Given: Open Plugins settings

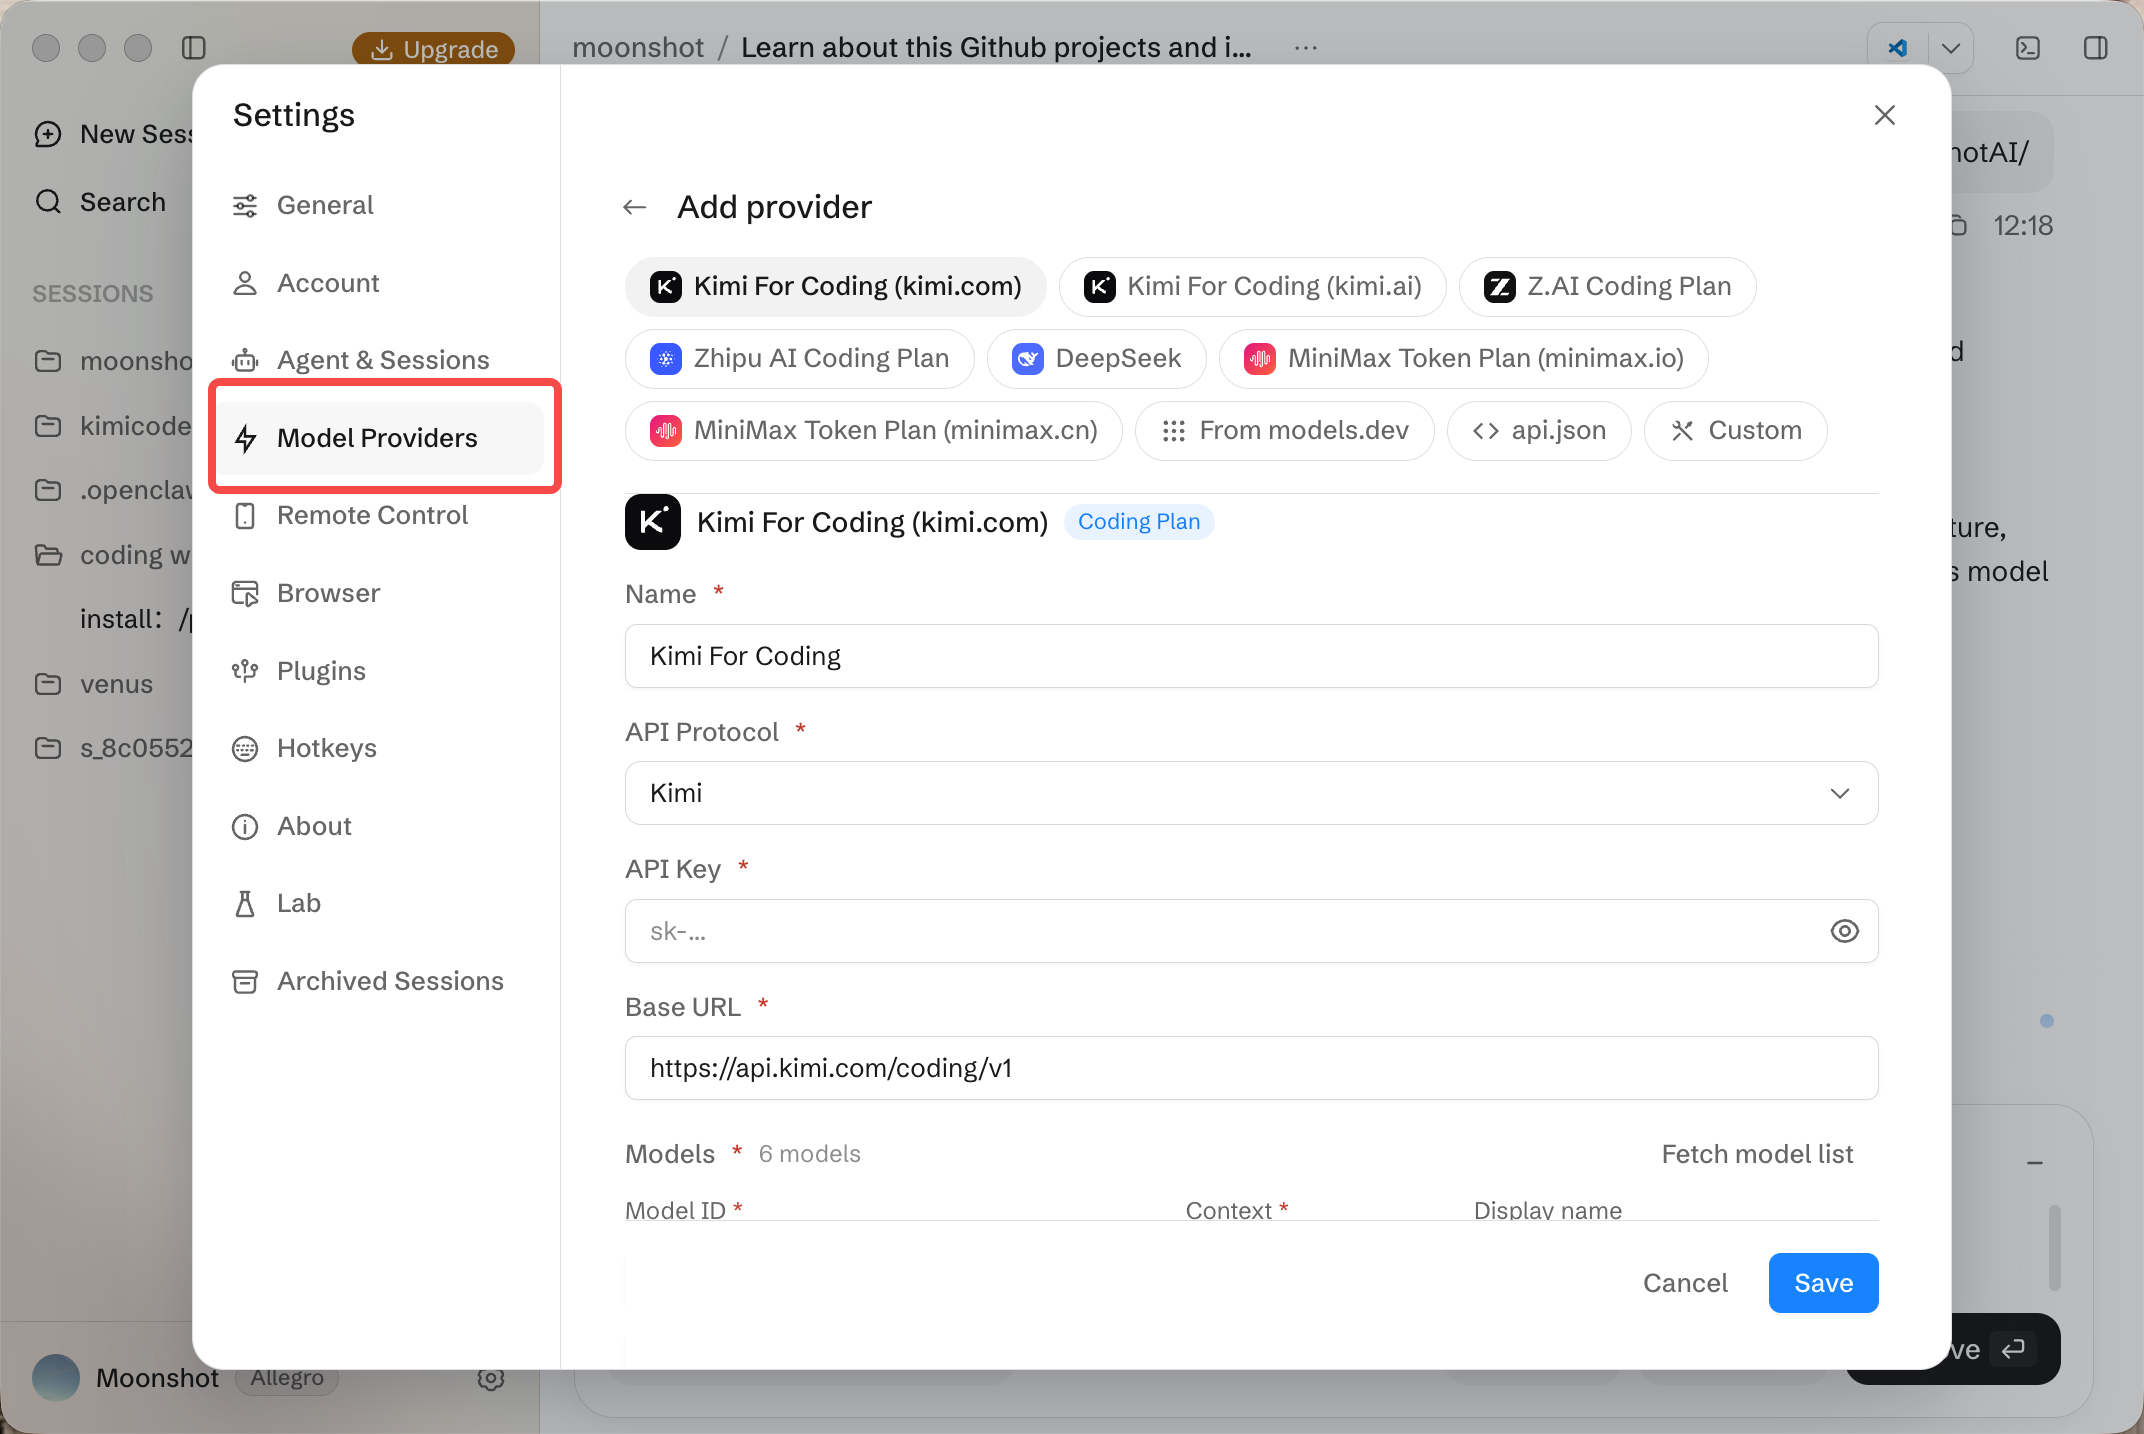Looking at the screenshot, I should click(380, 671).
